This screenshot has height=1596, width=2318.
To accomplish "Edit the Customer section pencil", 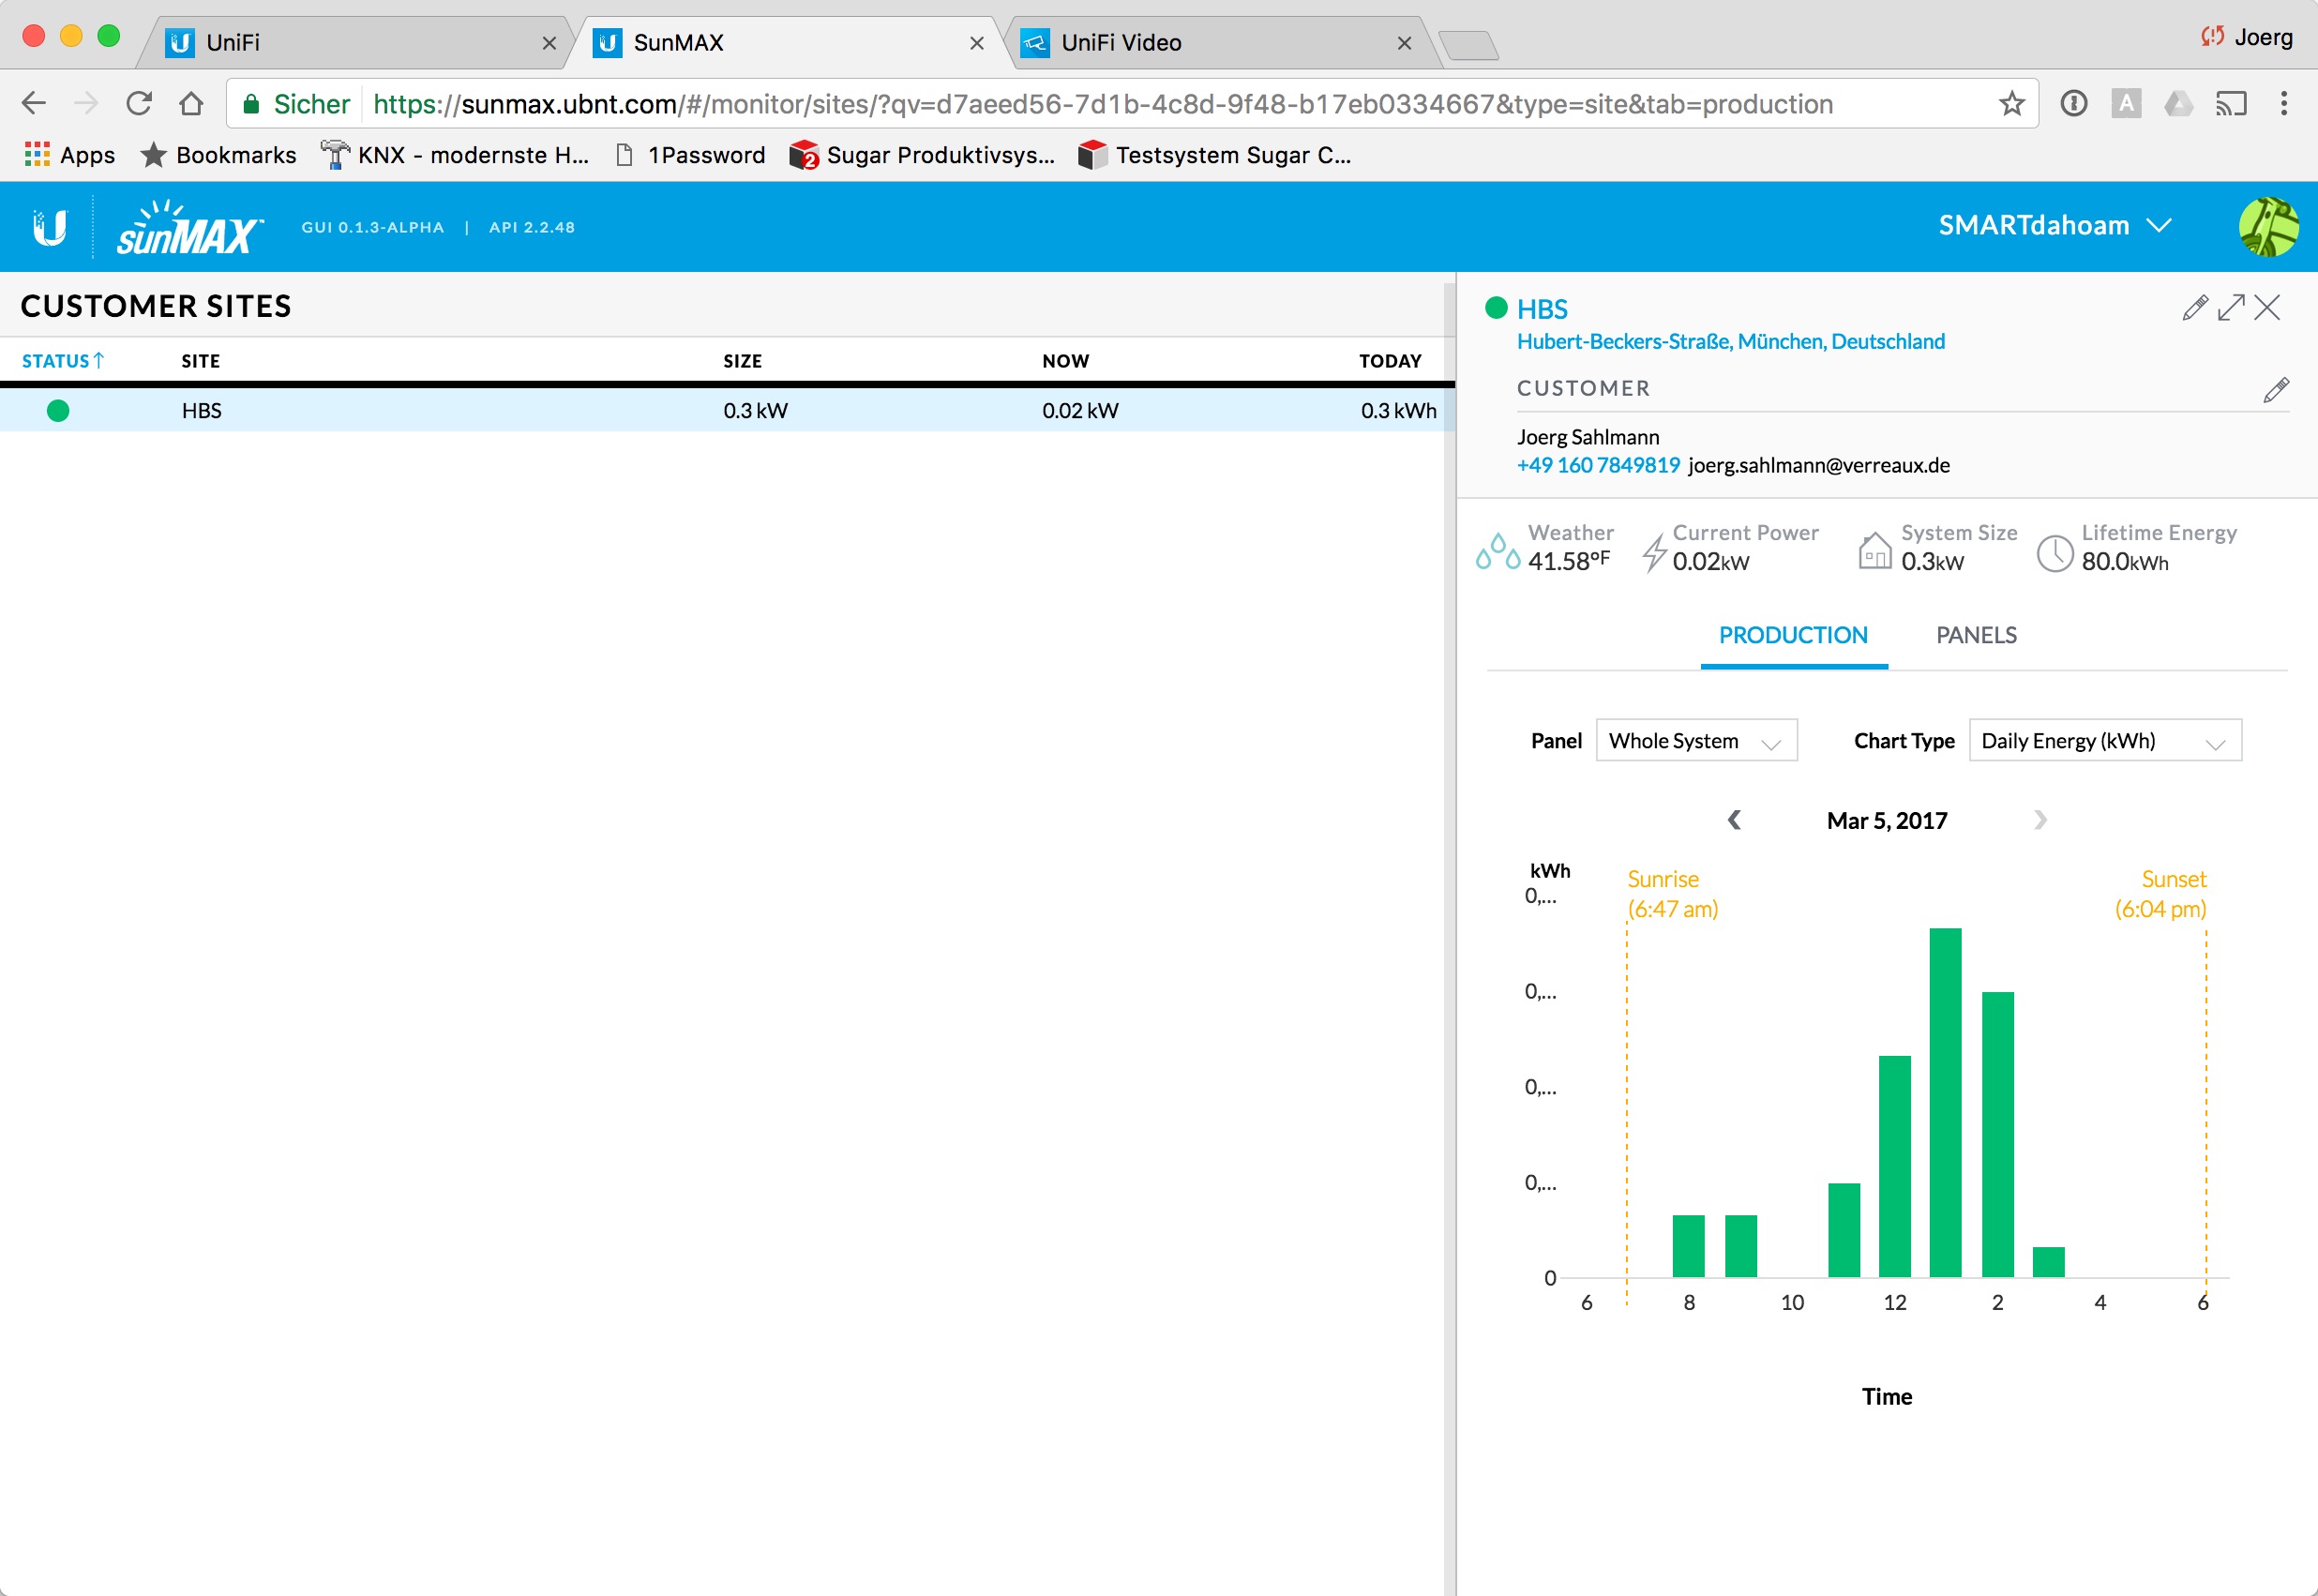I will pyautogui.click(x=2276, y=390).
